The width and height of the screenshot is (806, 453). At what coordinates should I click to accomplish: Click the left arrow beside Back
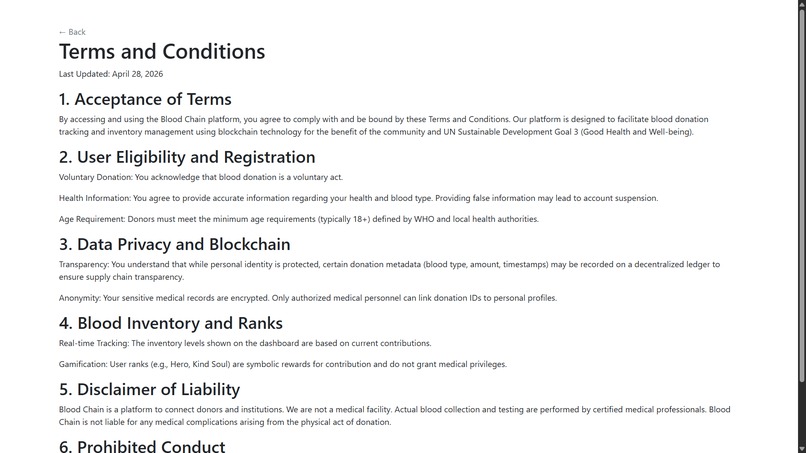[x=62, y=32]
